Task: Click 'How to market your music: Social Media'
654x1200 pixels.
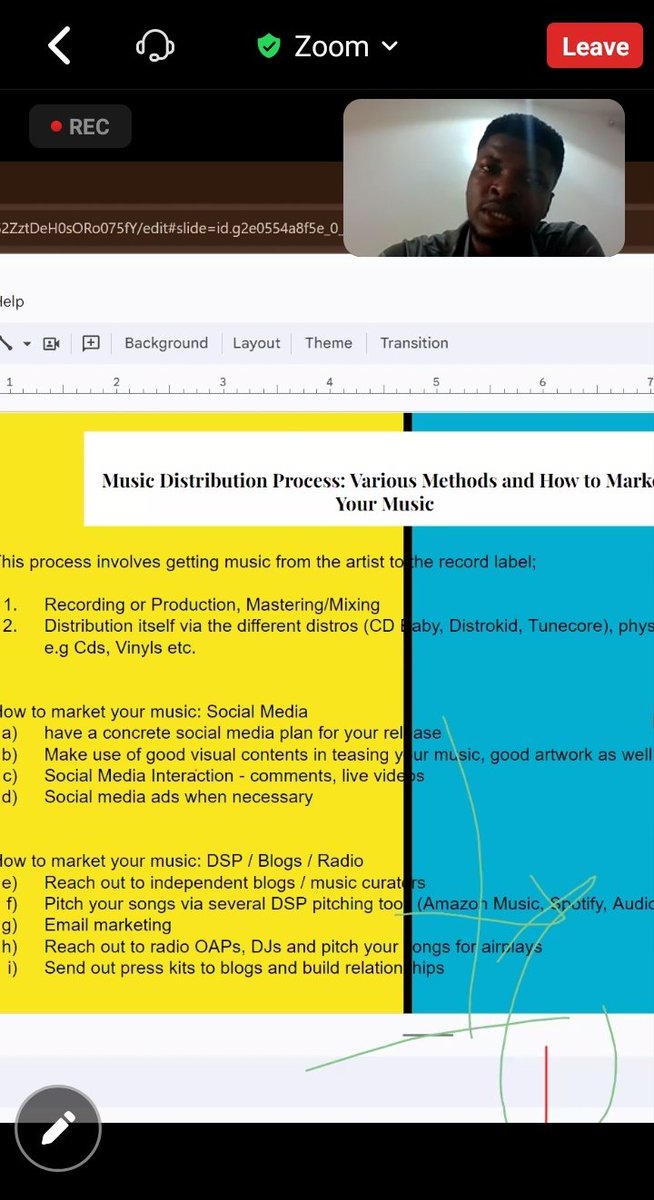Action: point(154,712)
